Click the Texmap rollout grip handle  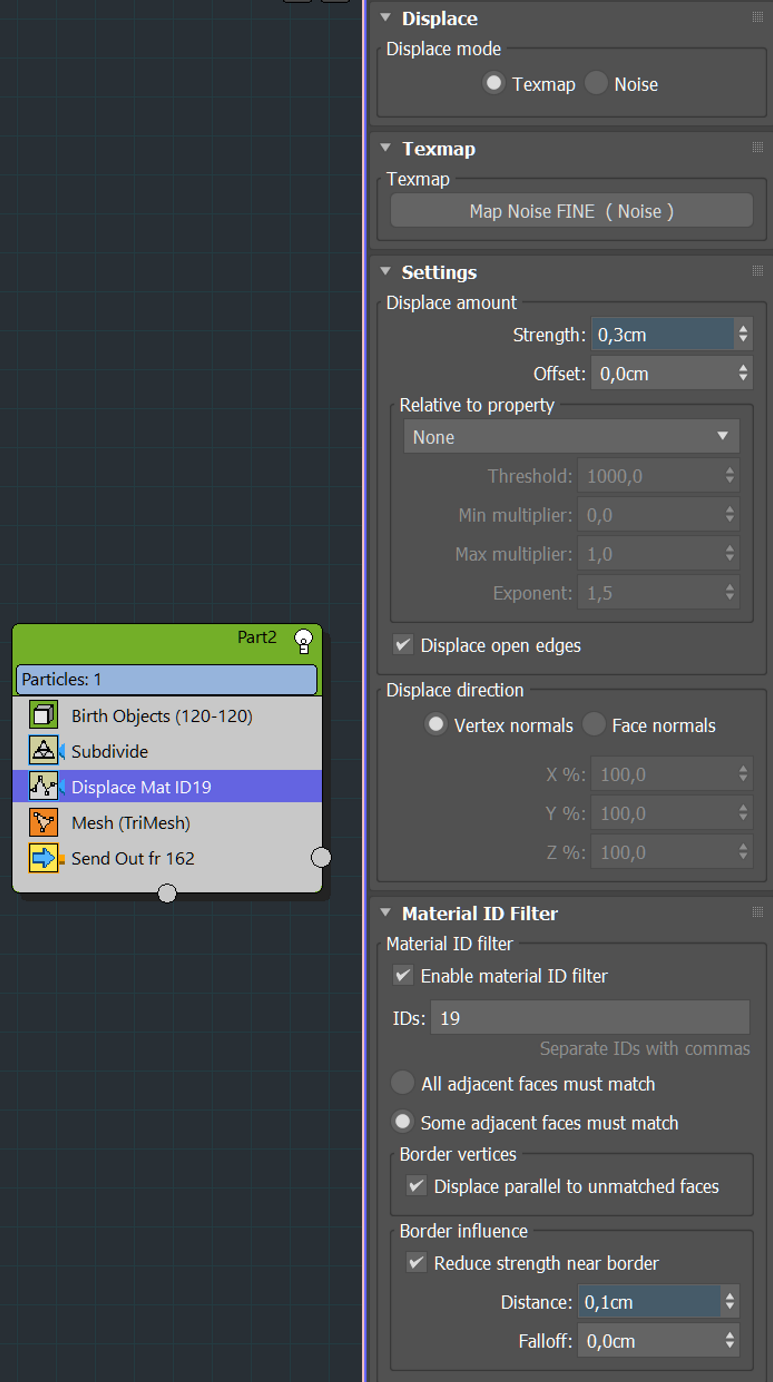click(757, 148)
